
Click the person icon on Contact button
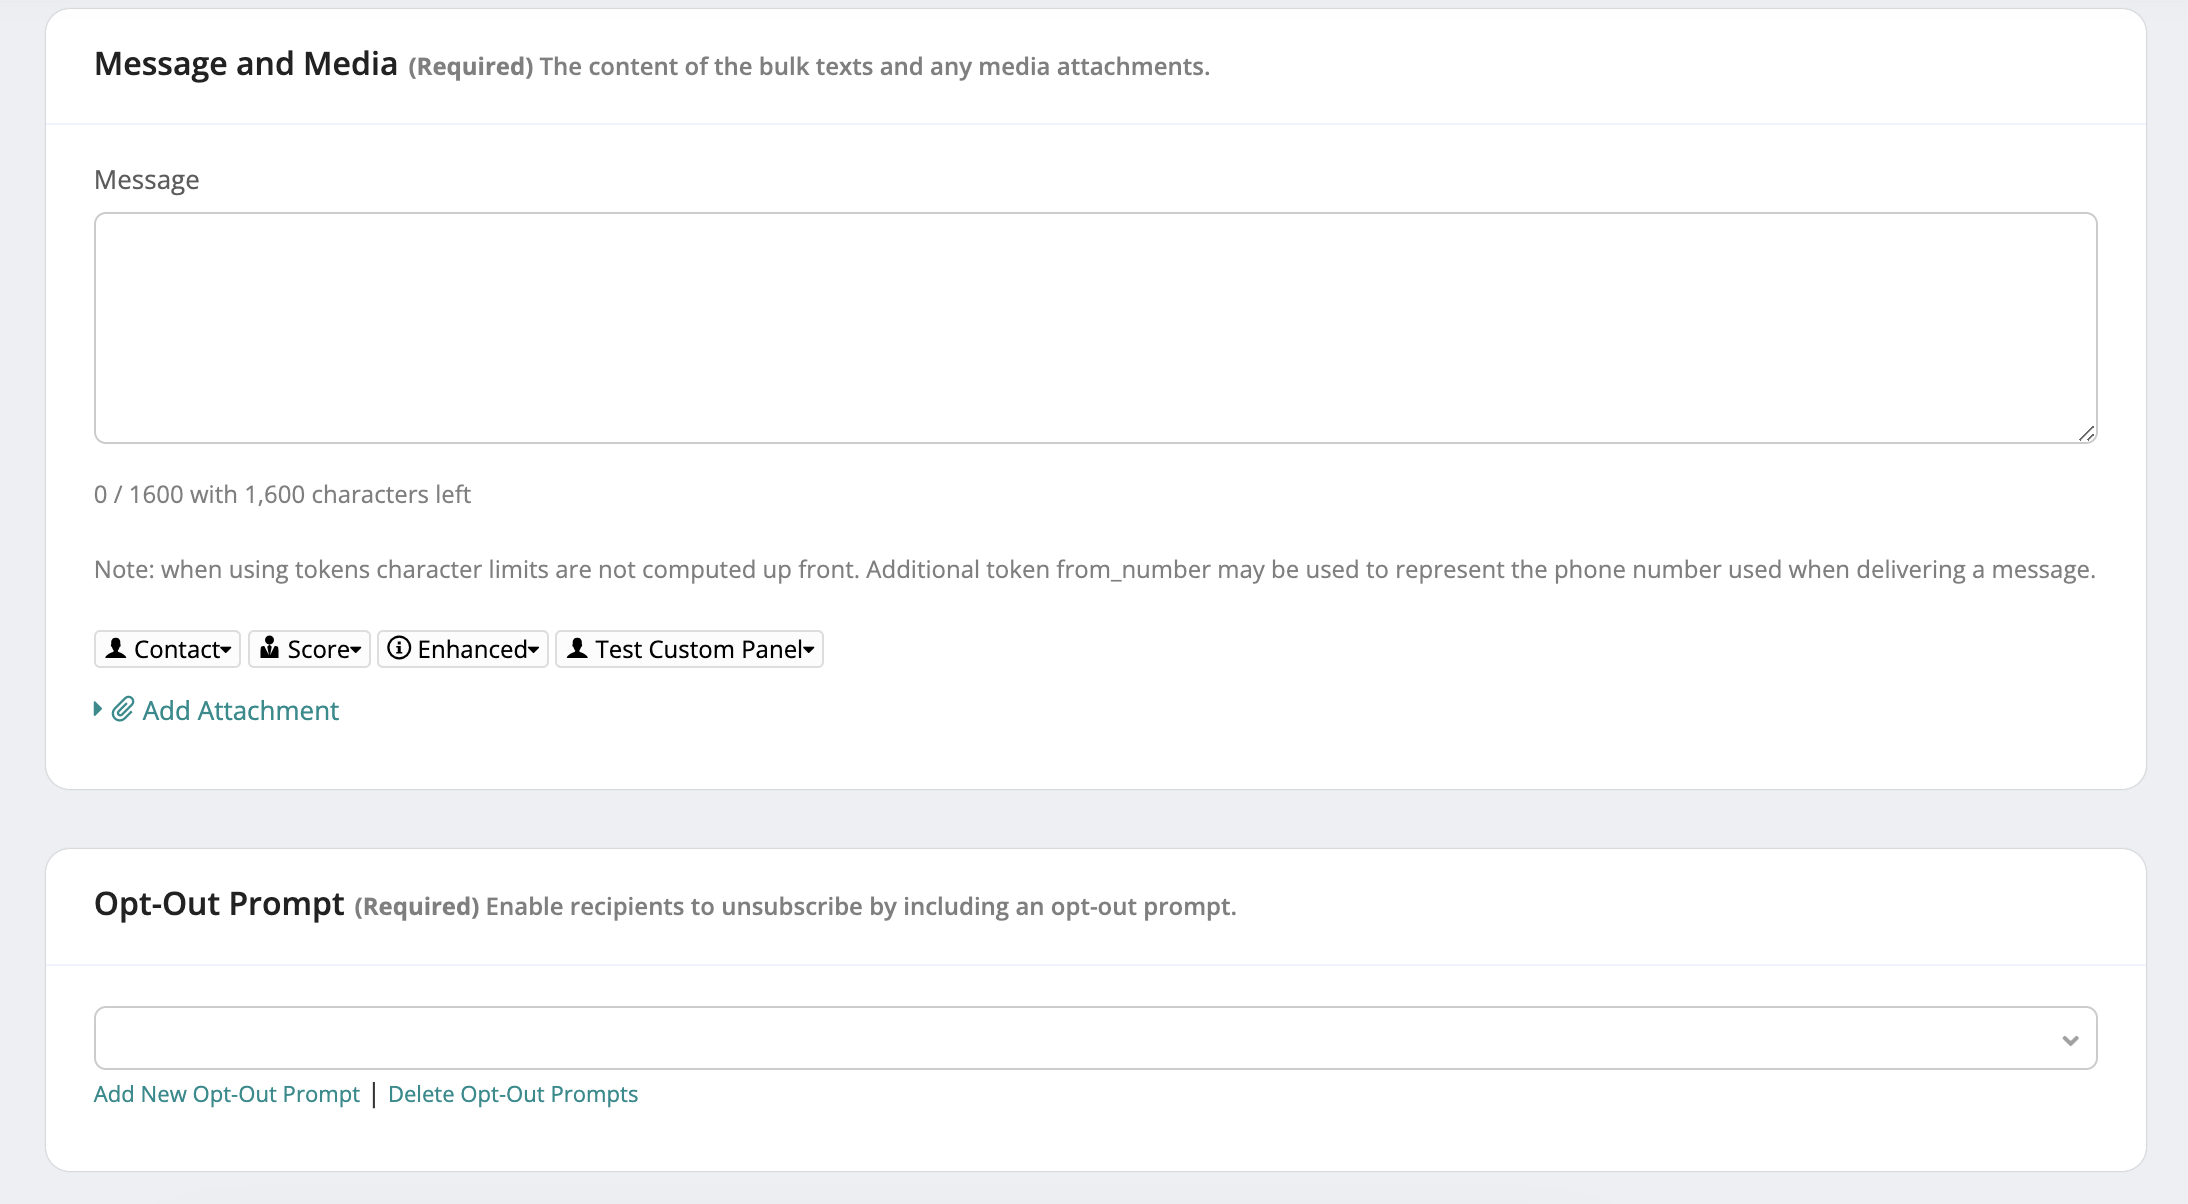116,648
